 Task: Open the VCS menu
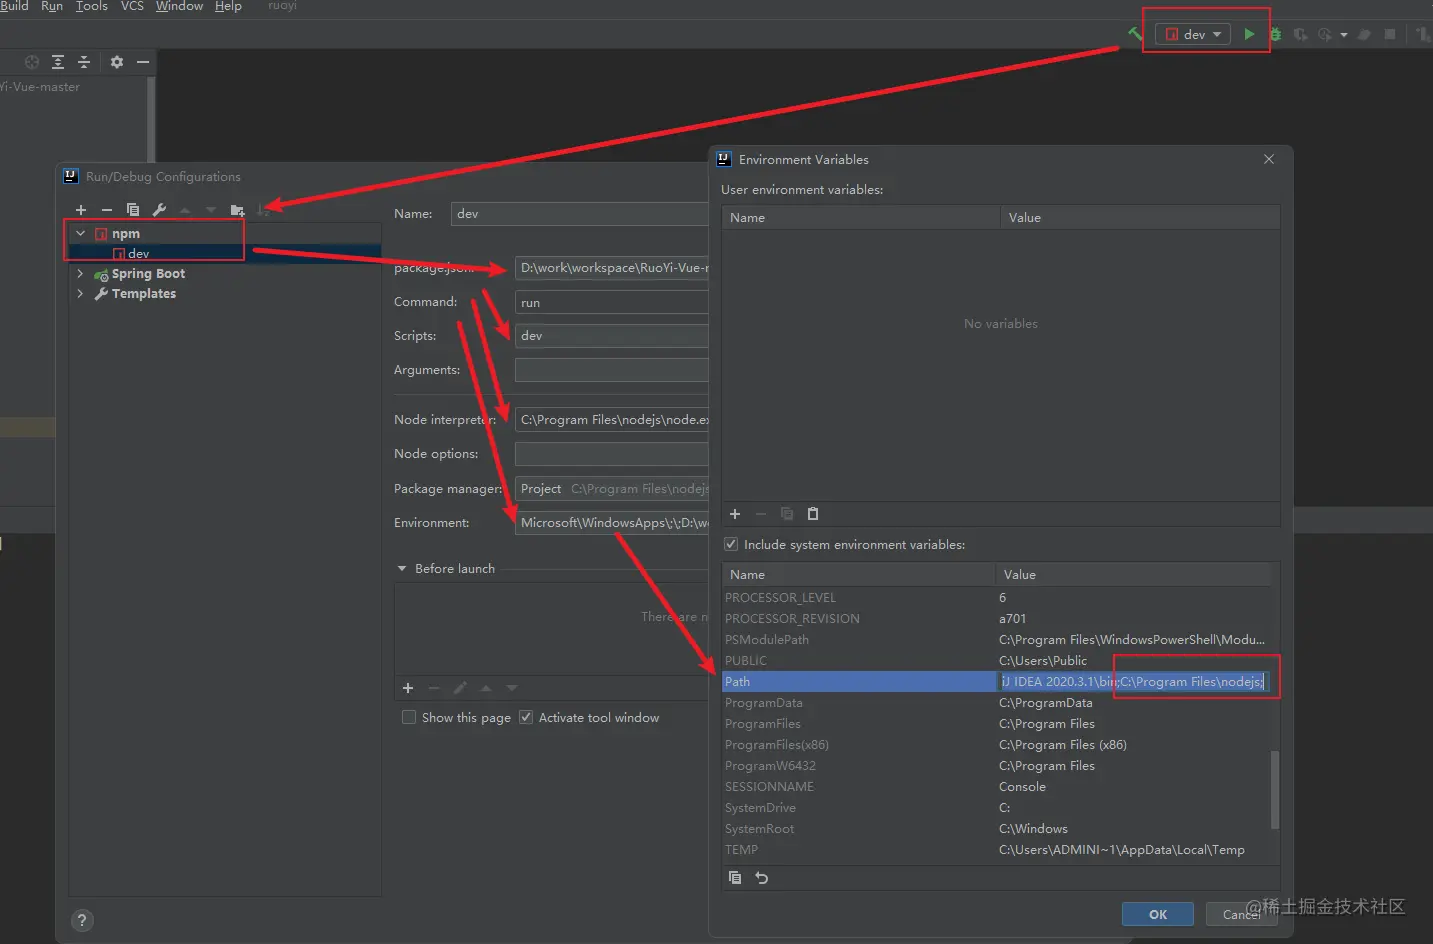point(132,6)
